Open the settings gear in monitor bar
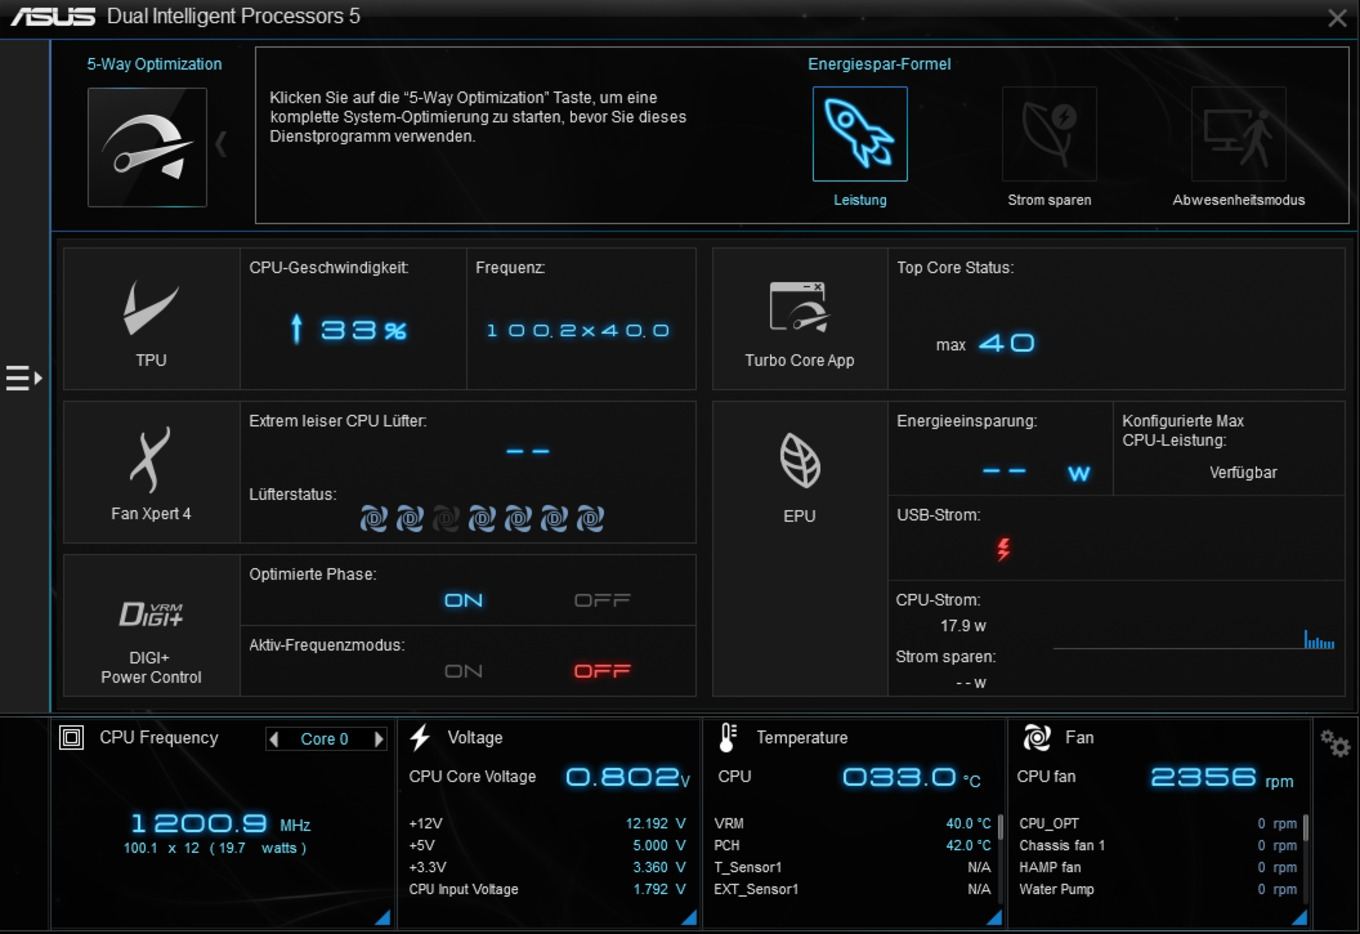 [1335, 743]
